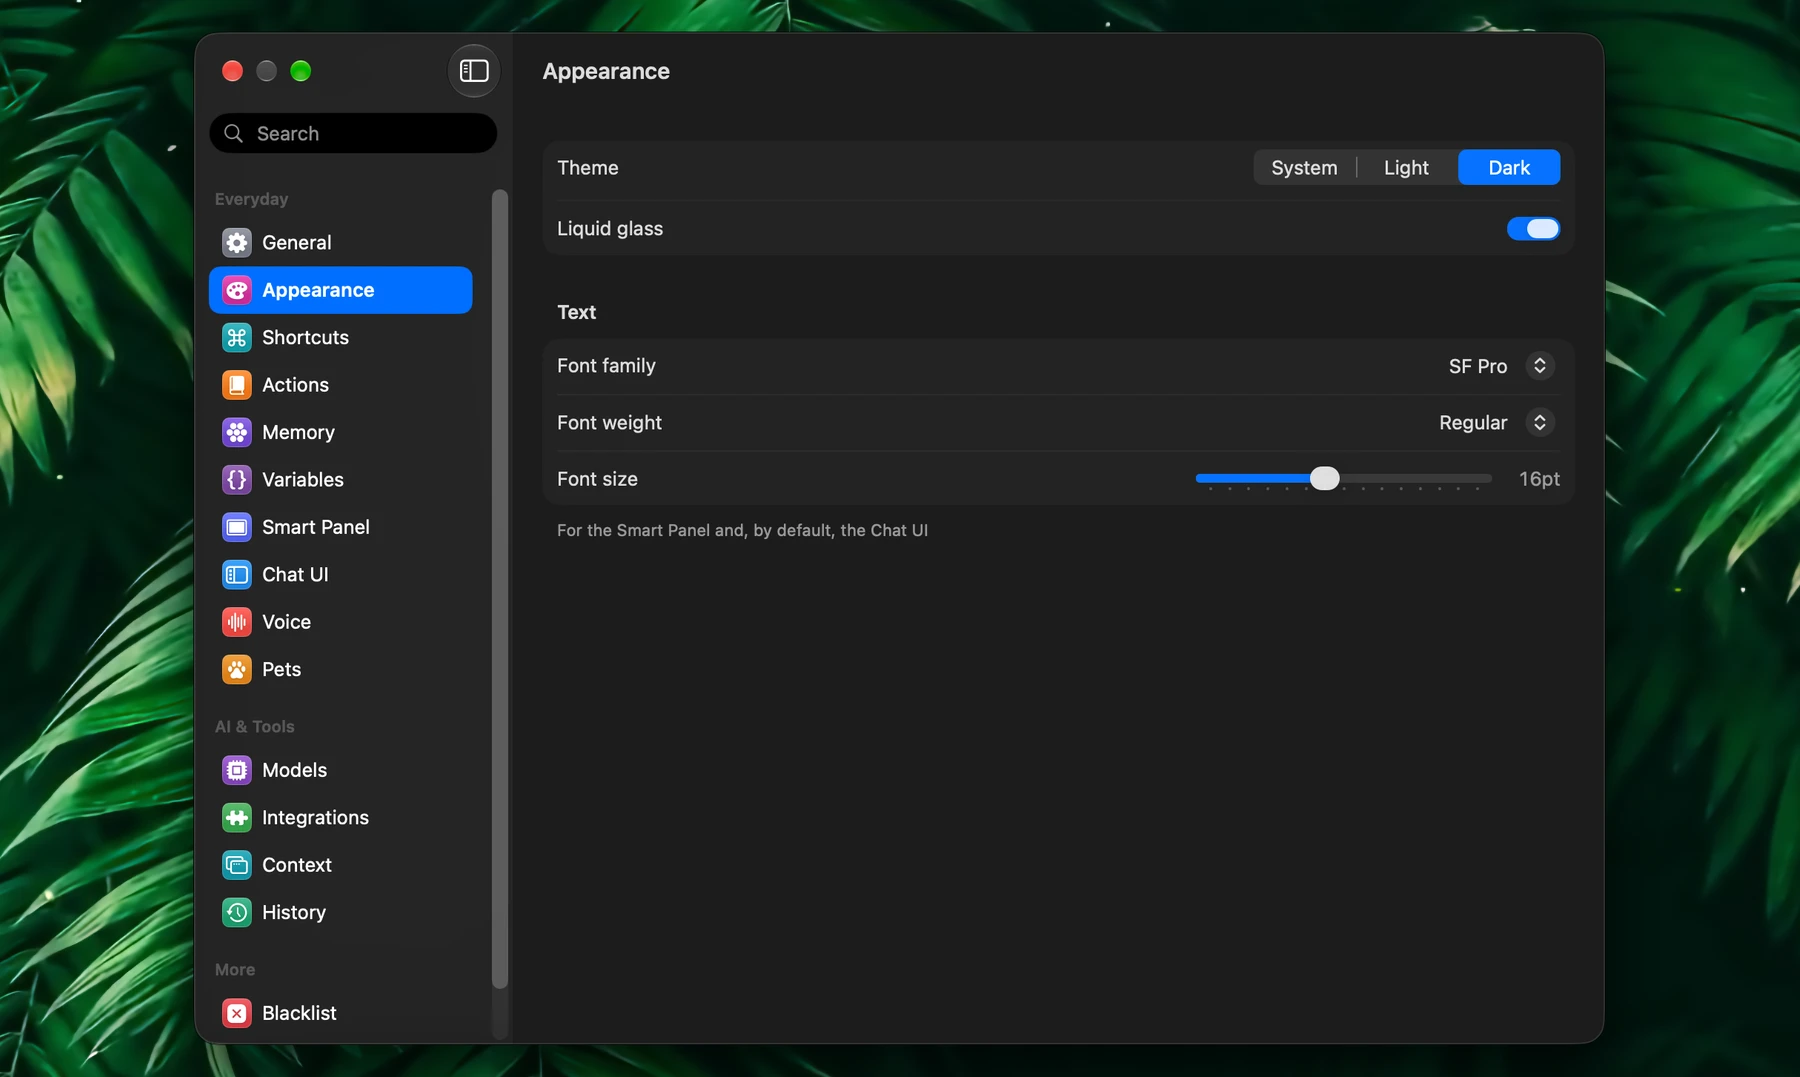Screen dimensions: 1800x1077
Task: Switch to the Chat UI section
Action: (340, 575)
